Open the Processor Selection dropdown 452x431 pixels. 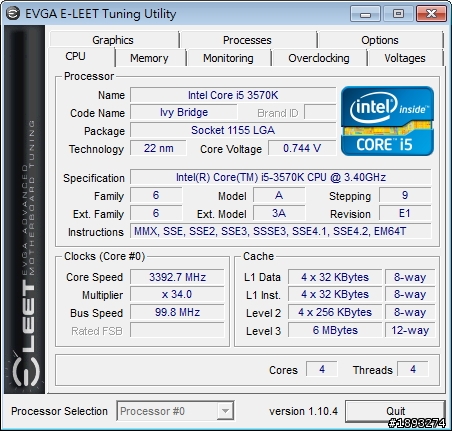tap(175, 411)
